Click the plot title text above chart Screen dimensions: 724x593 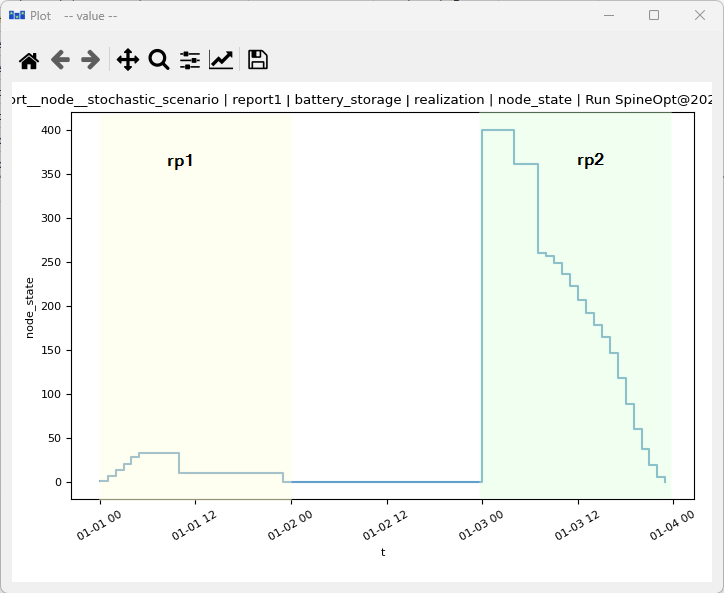(x=362, y=100)
